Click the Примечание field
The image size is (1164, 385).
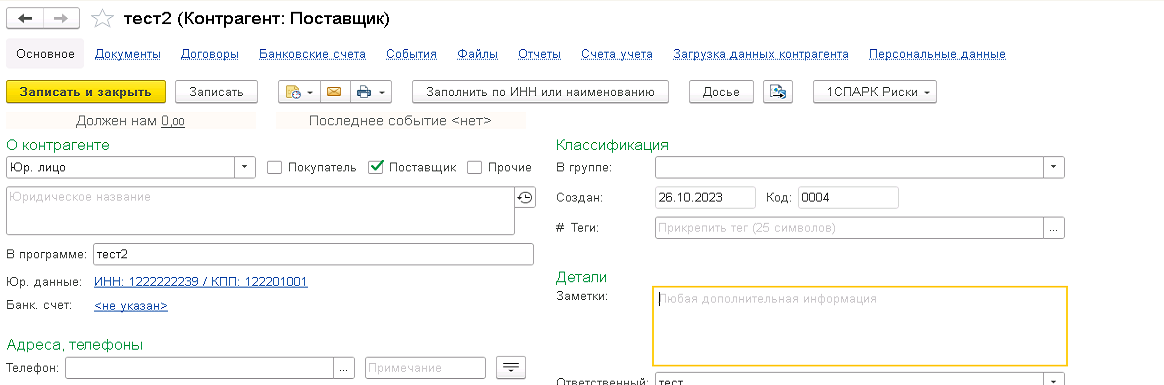click(x=425, y=368)
